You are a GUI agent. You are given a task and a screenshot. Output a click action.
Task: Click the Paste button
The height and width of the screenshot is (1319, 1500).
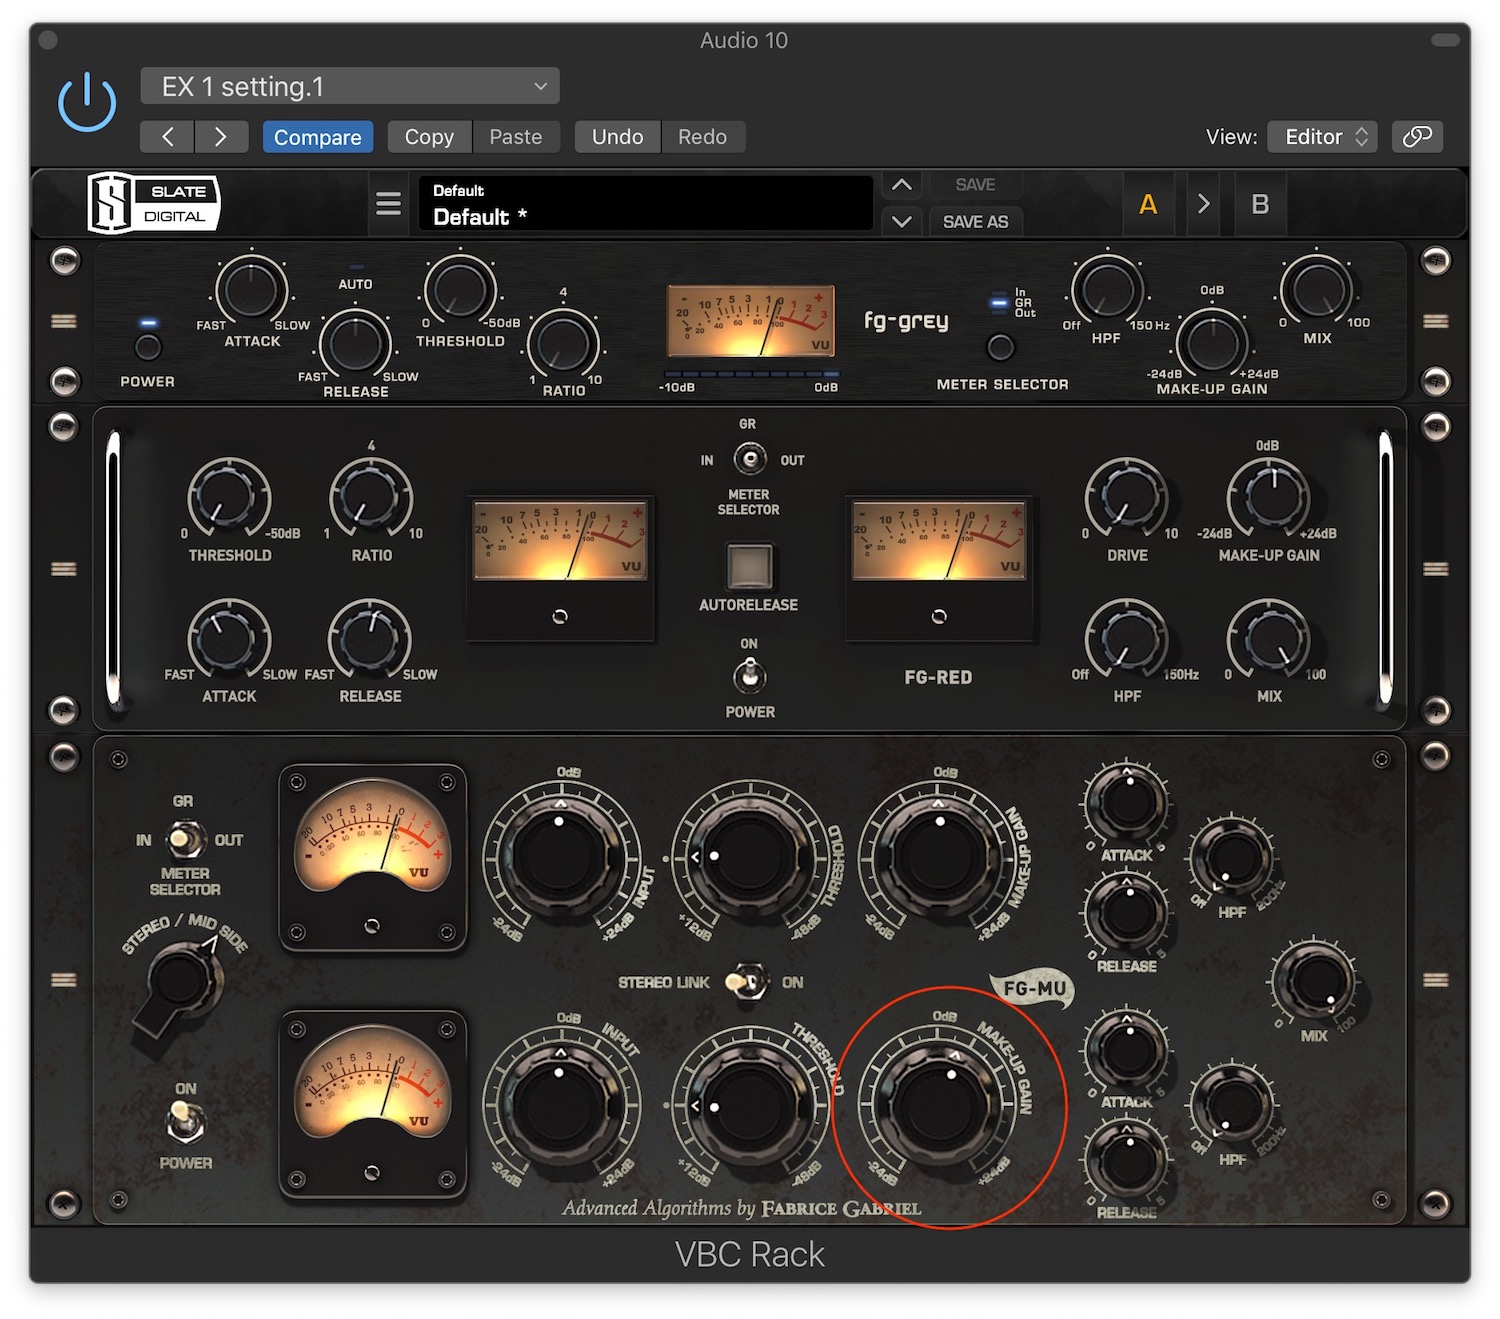point(516,137)
